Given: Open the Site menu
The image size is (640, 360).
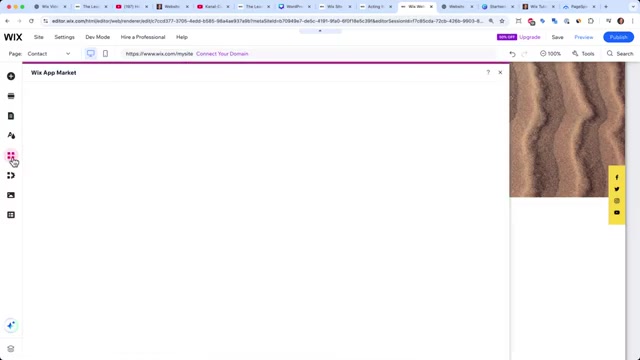Looking at the screenshot, I should tap(38, 37).
